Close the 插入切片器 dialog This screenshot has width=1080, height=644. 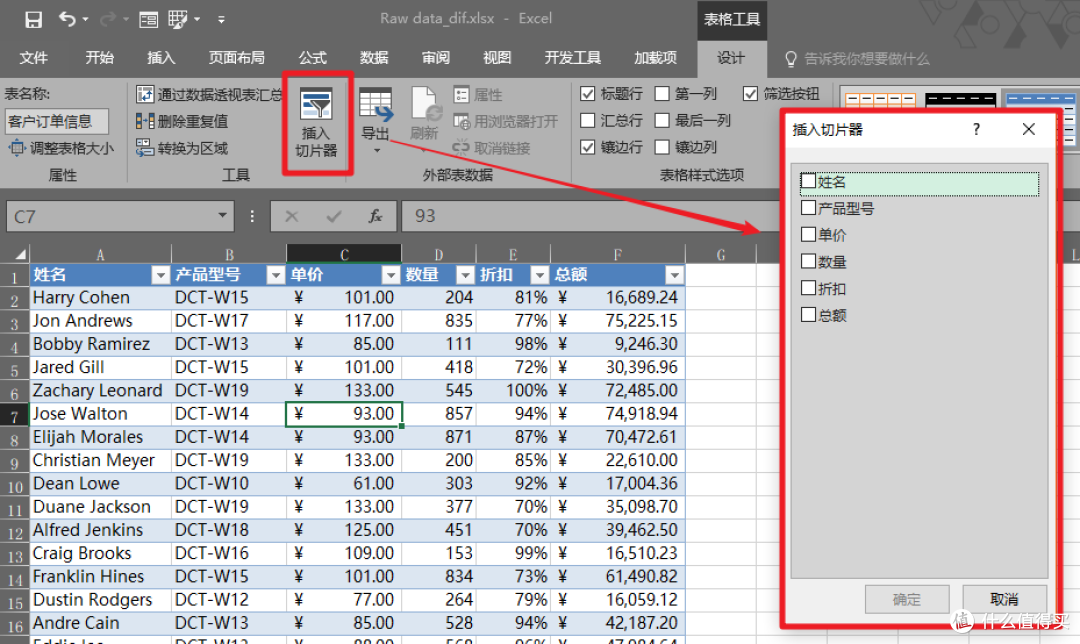click(1028, 129)
